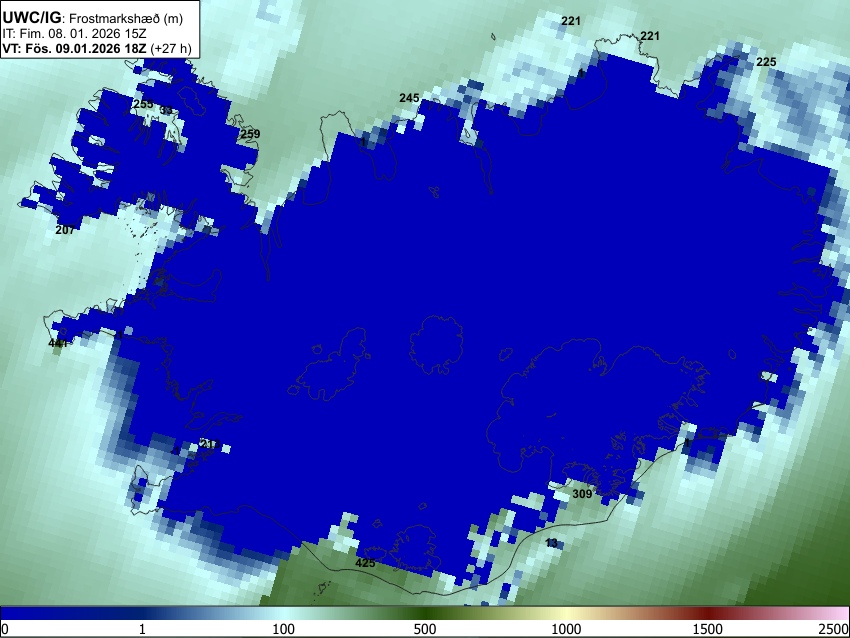This screenshot has height=638, width=850.
Task: Select the map value label "255"
Action: coord(143,104)
